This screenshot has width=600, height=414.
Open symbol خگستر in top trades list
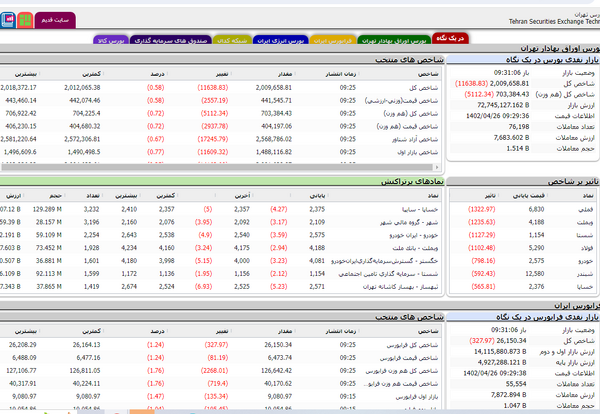385,261
